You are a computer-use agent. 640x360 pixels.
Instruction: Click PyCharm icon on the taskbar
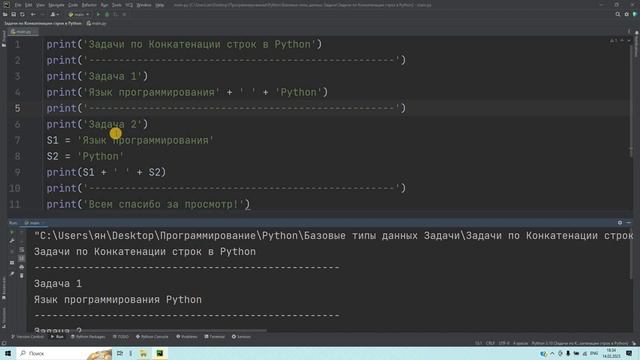160,353
